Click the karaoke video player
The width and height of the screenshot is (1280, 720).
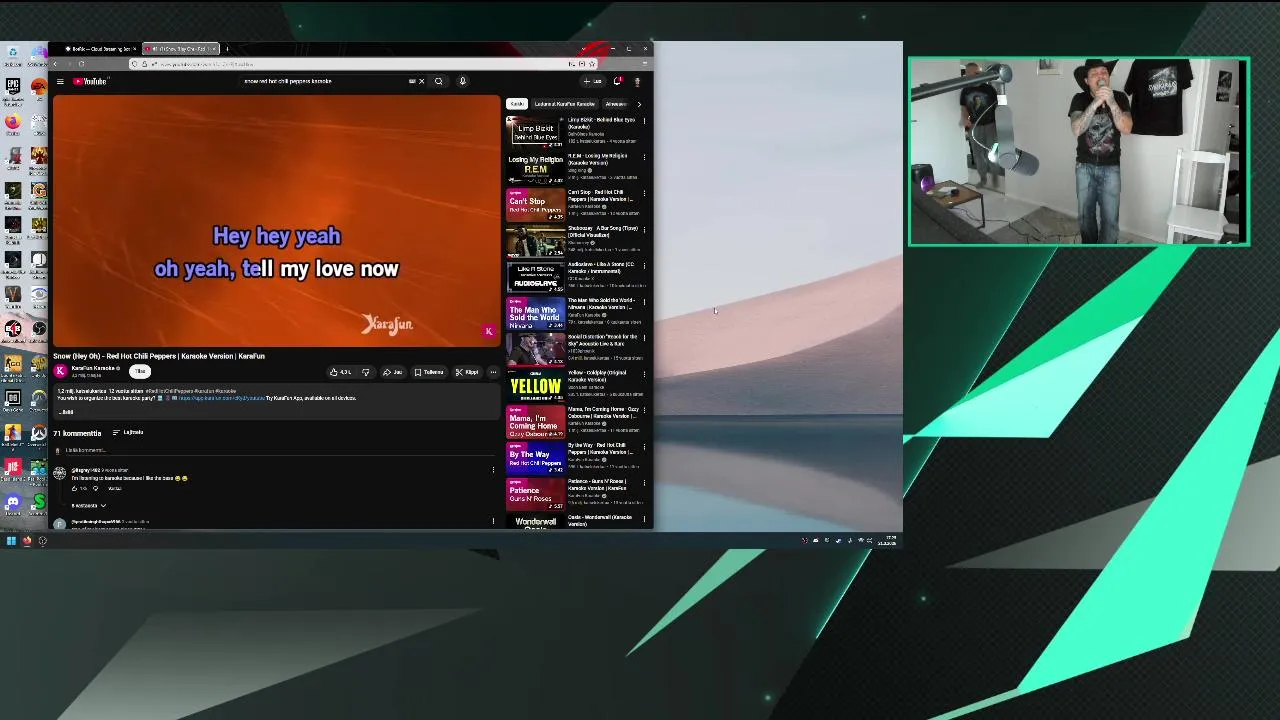coord(276,221)
